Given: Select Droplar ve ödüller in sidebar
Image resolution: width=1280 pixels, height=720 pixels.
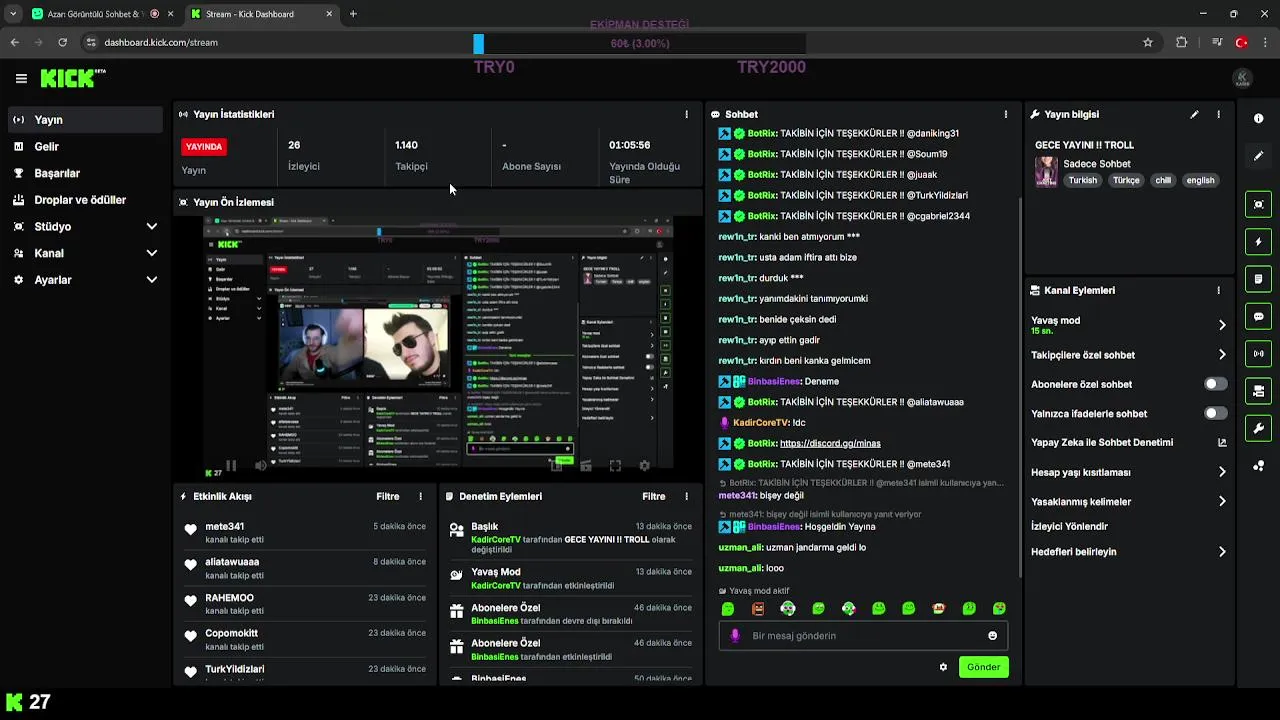Looking at the screenshot, I should click(x=85, y=200).
